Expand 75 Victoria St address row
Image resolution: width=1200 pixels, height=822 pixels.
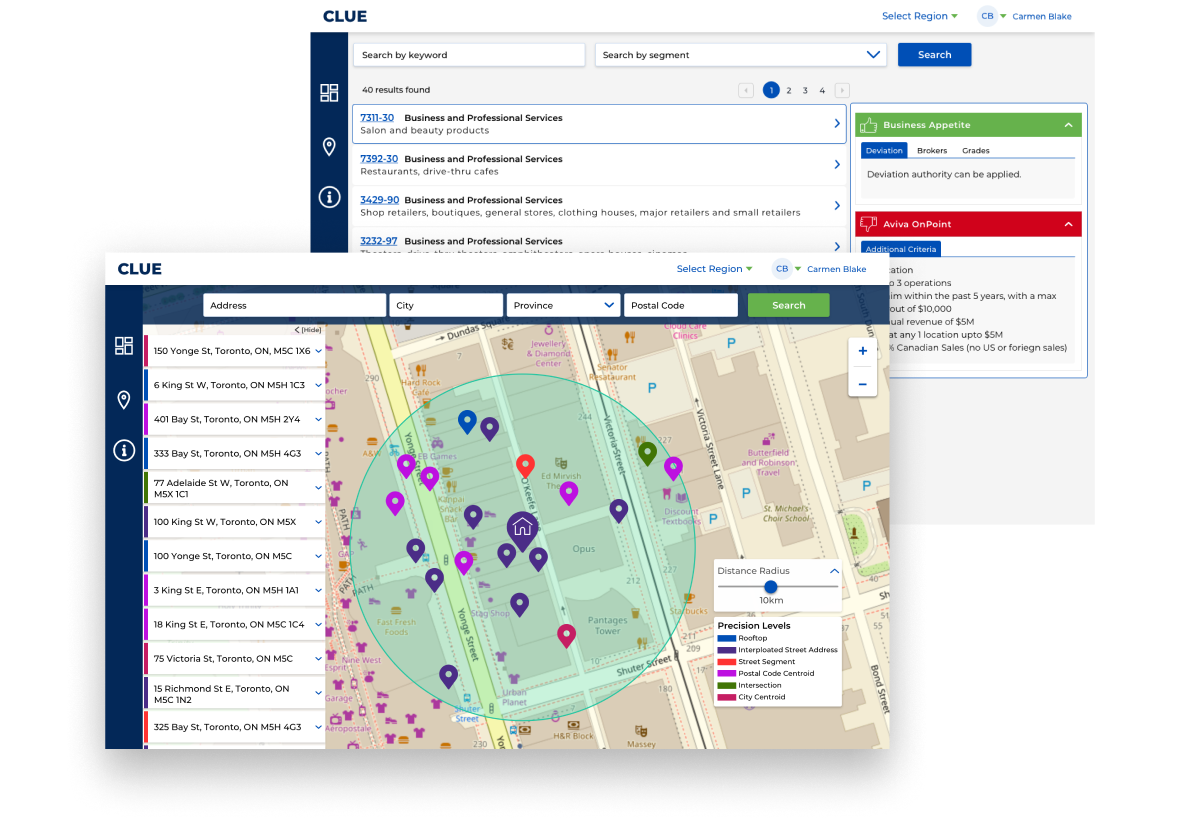[x=319, y=659]
